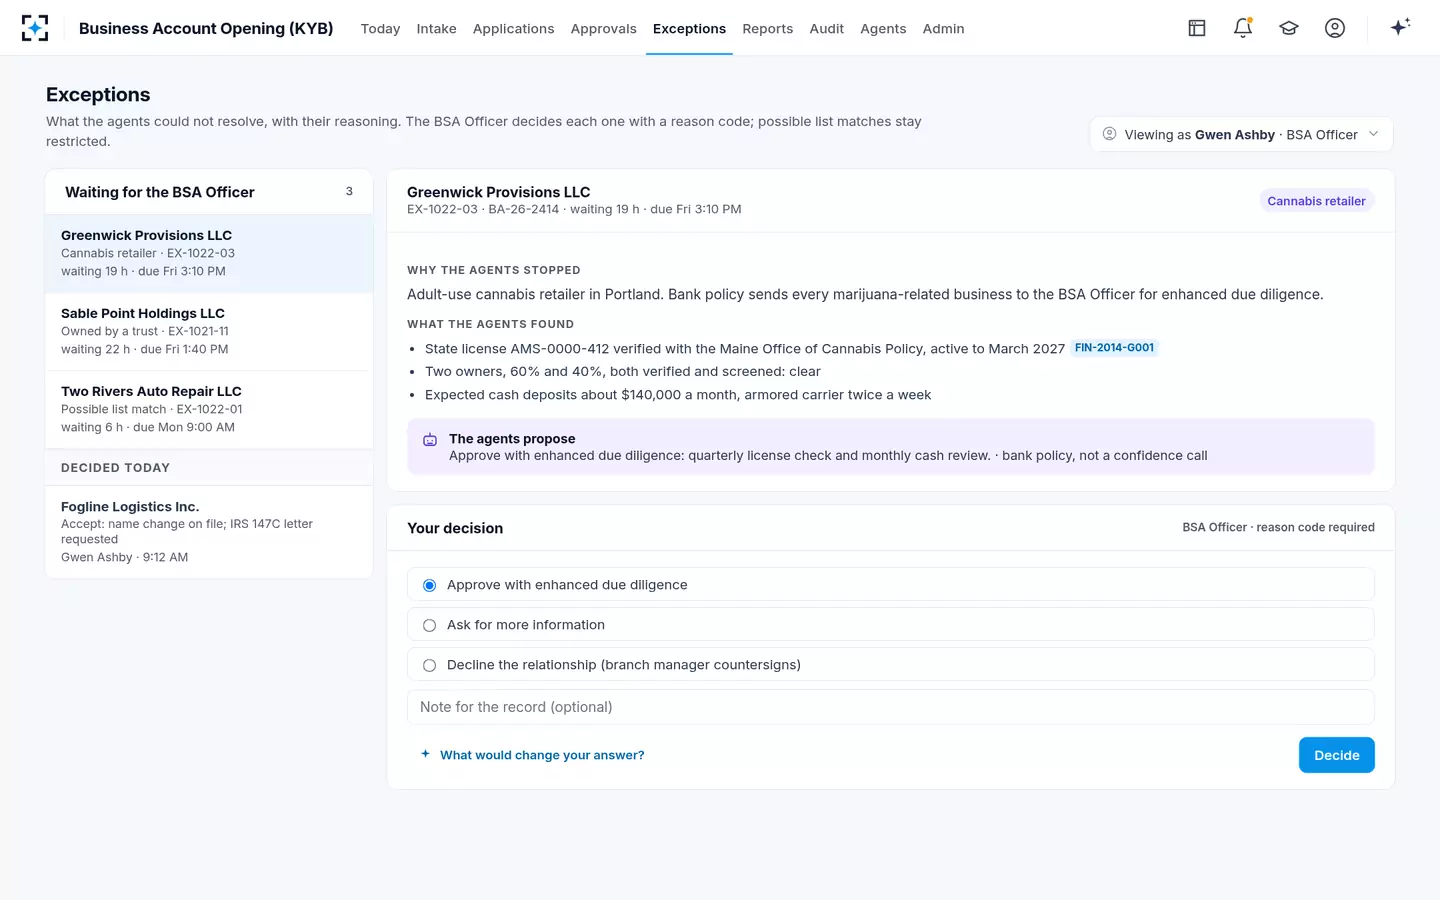Click the person icon in Viewing as selector
Screen dimensions: 1440x900
(x=1109, y=134)
